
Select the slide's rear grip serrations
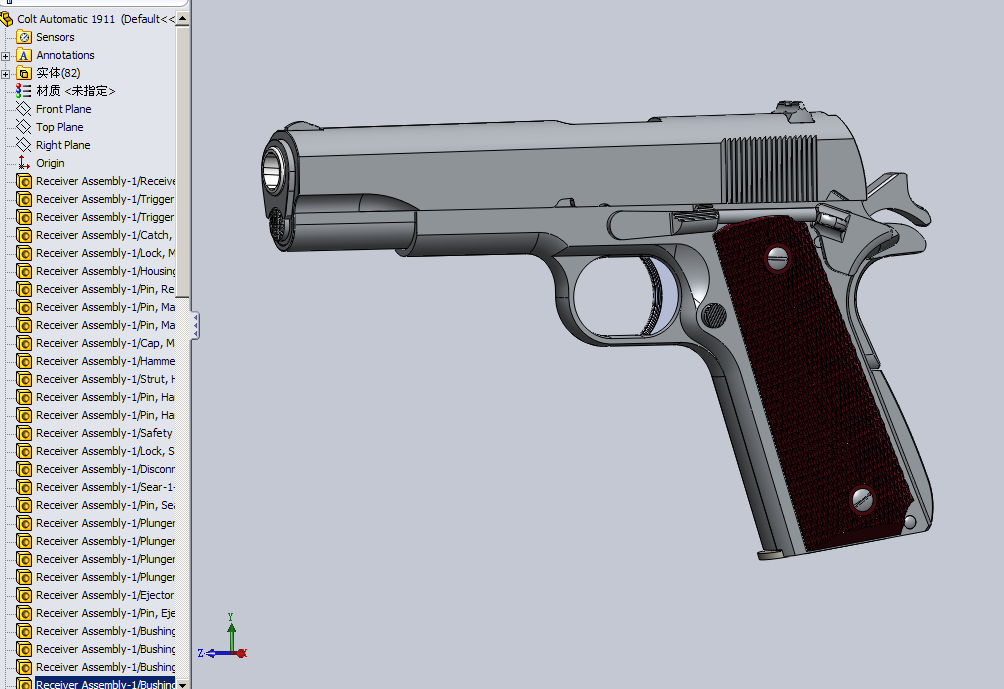point(769,170)
